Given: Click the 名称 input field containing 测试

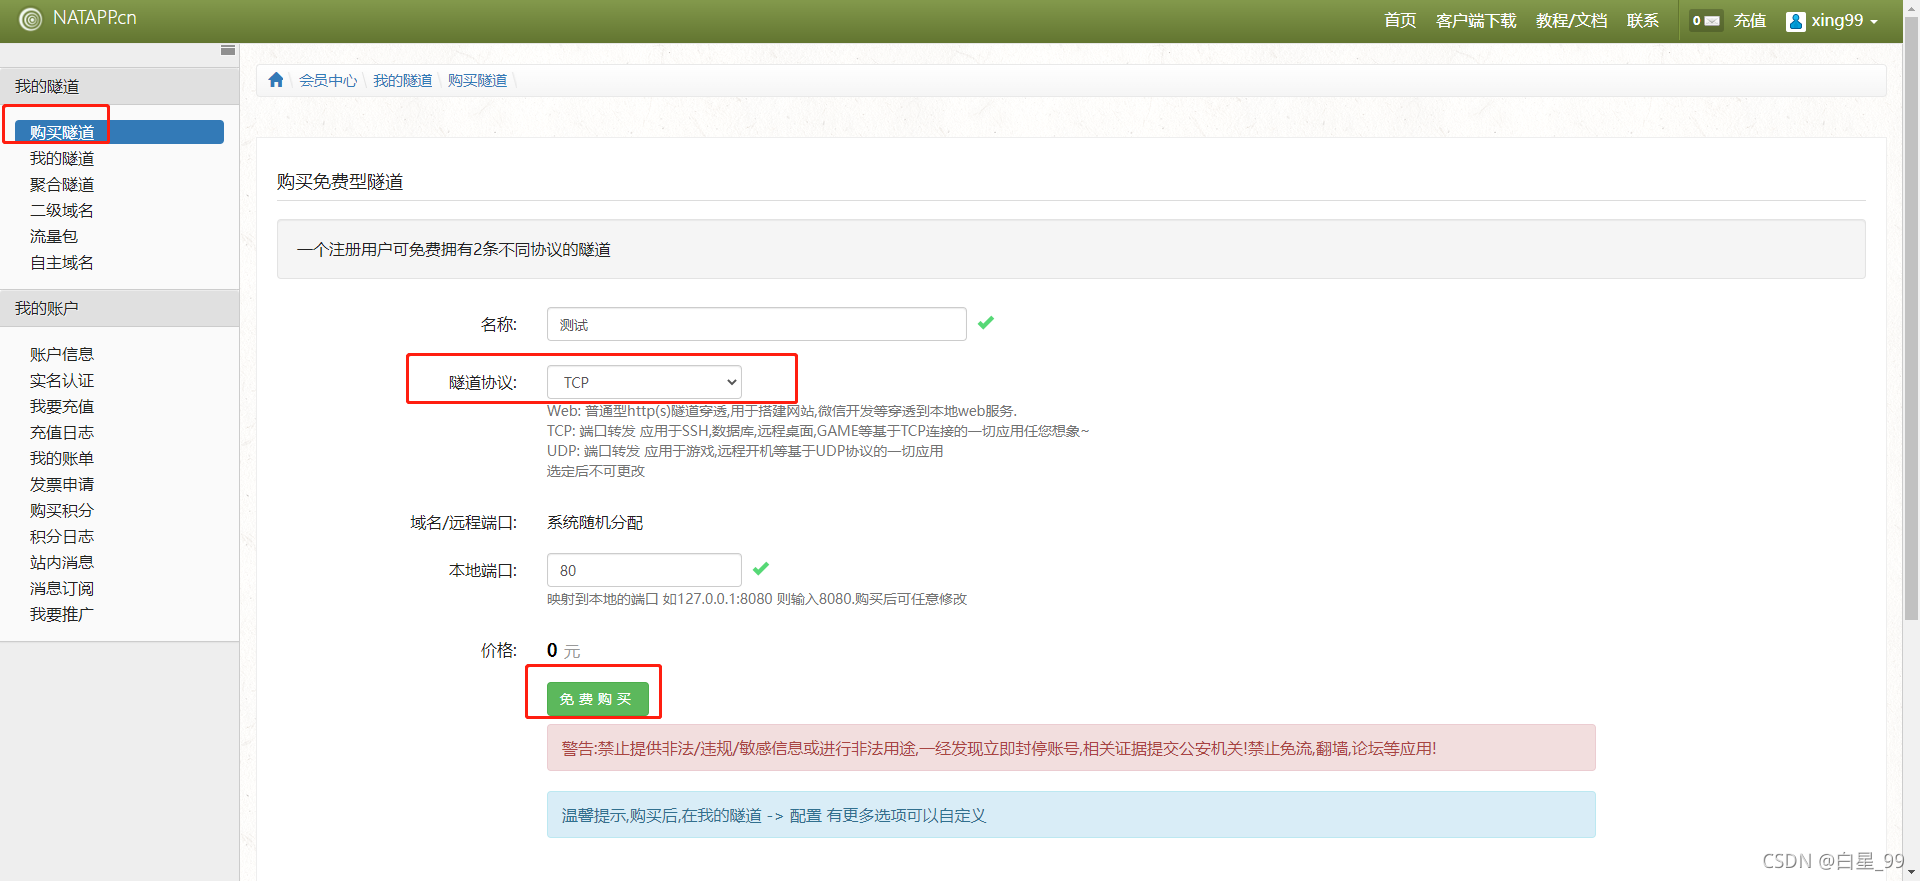Looking at the screenshot, I should tap(757, 324).
